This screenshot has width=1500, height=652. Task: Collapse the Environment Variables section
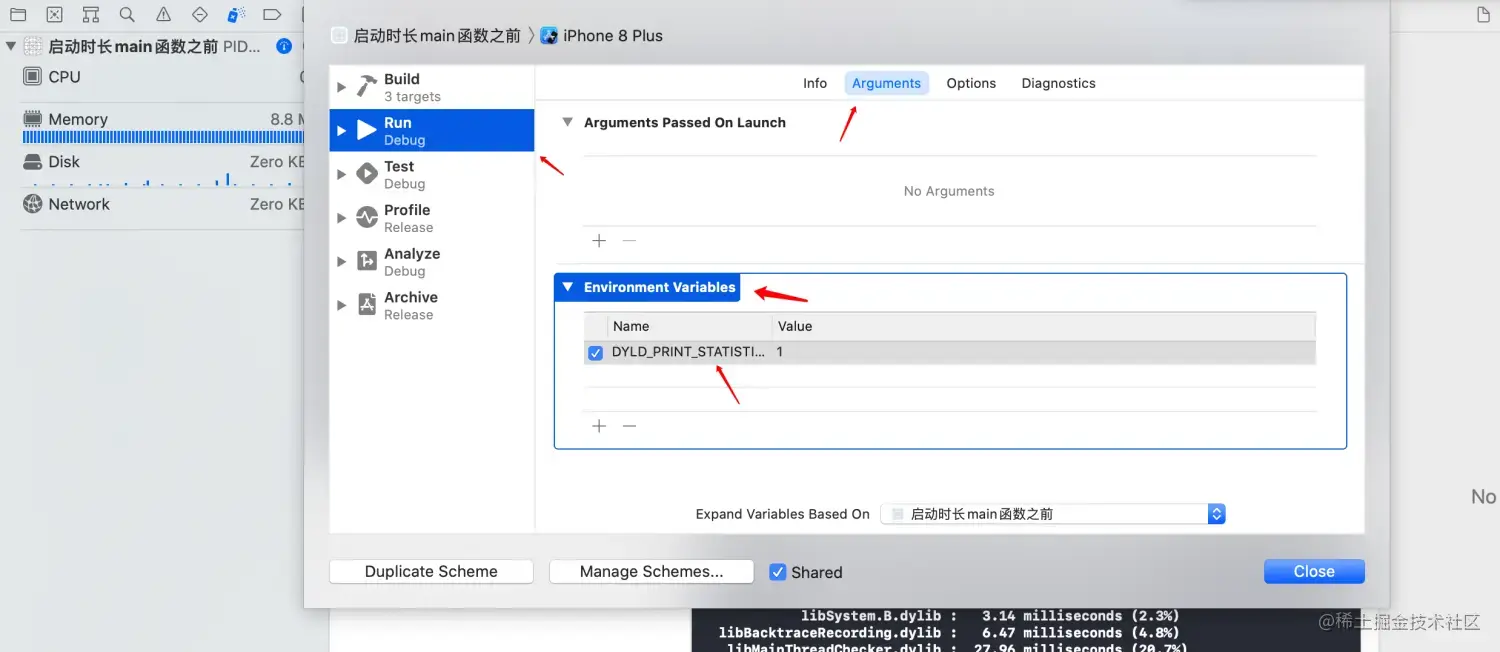tap(567, 287)
